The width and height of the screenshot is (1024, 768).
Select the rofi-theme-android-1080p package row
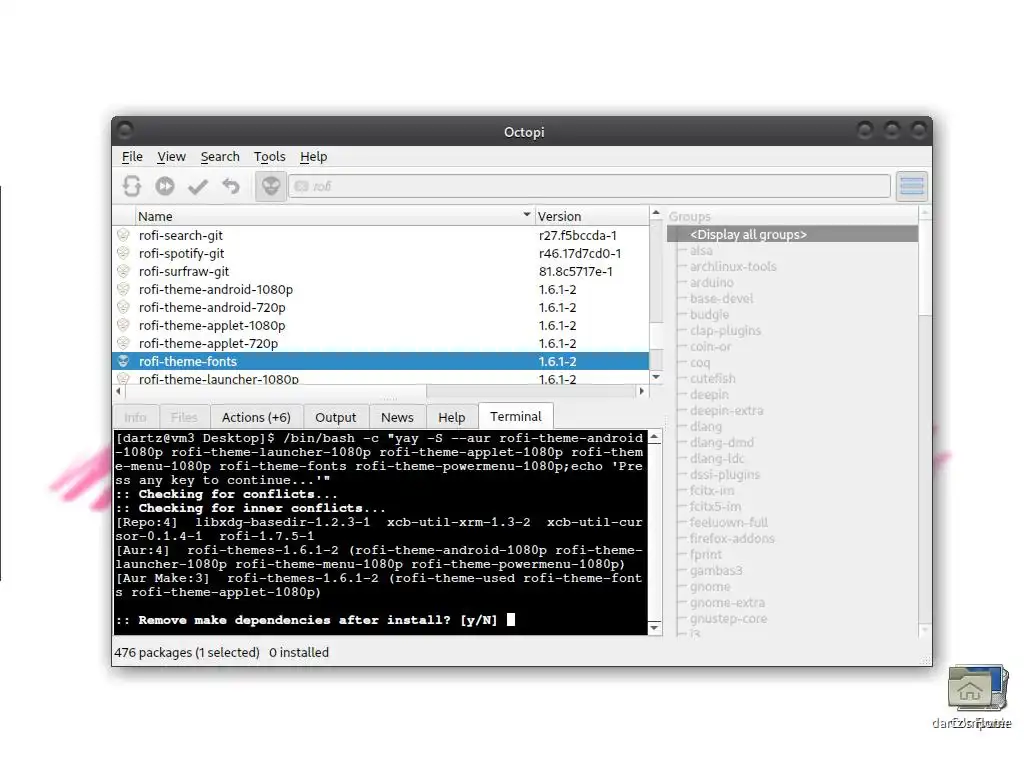tap(381, 289)
